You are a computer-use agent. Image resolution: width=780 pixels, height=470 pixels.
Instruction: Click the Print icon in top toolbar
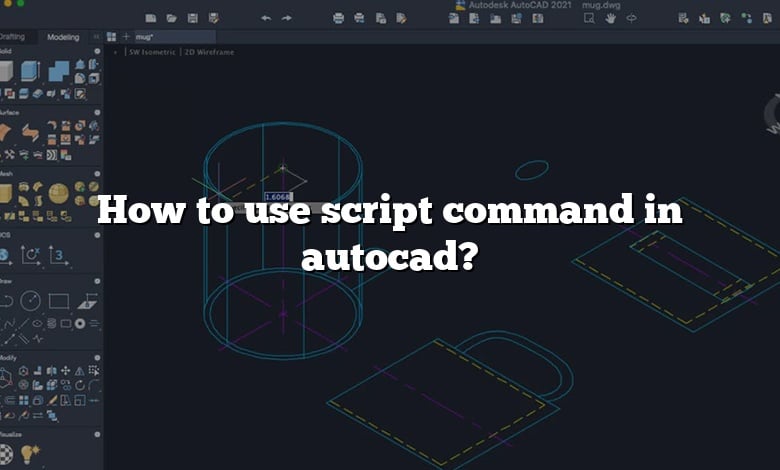338,18
